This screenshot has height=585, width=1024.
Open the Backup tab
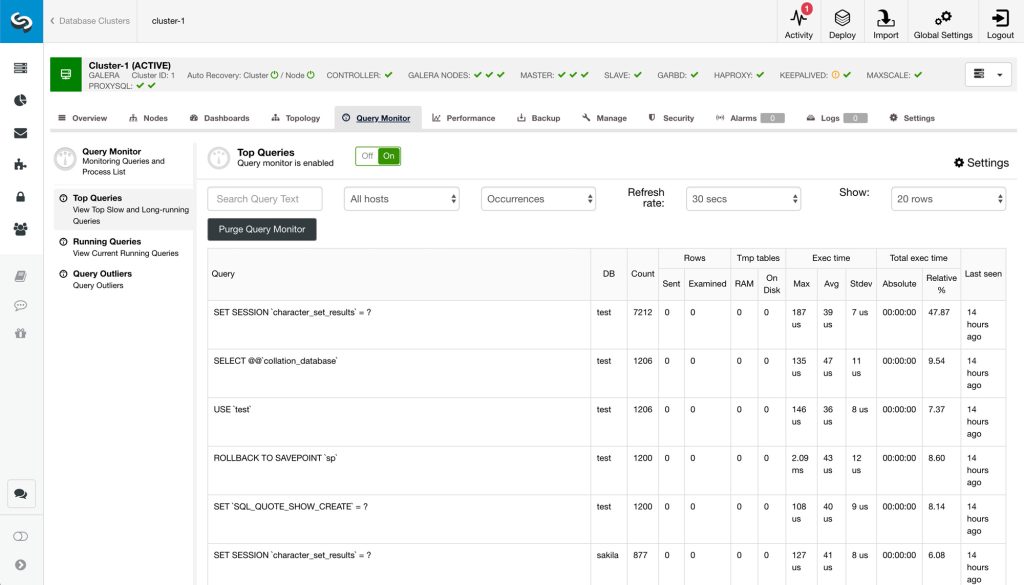(x=539, y=117)
